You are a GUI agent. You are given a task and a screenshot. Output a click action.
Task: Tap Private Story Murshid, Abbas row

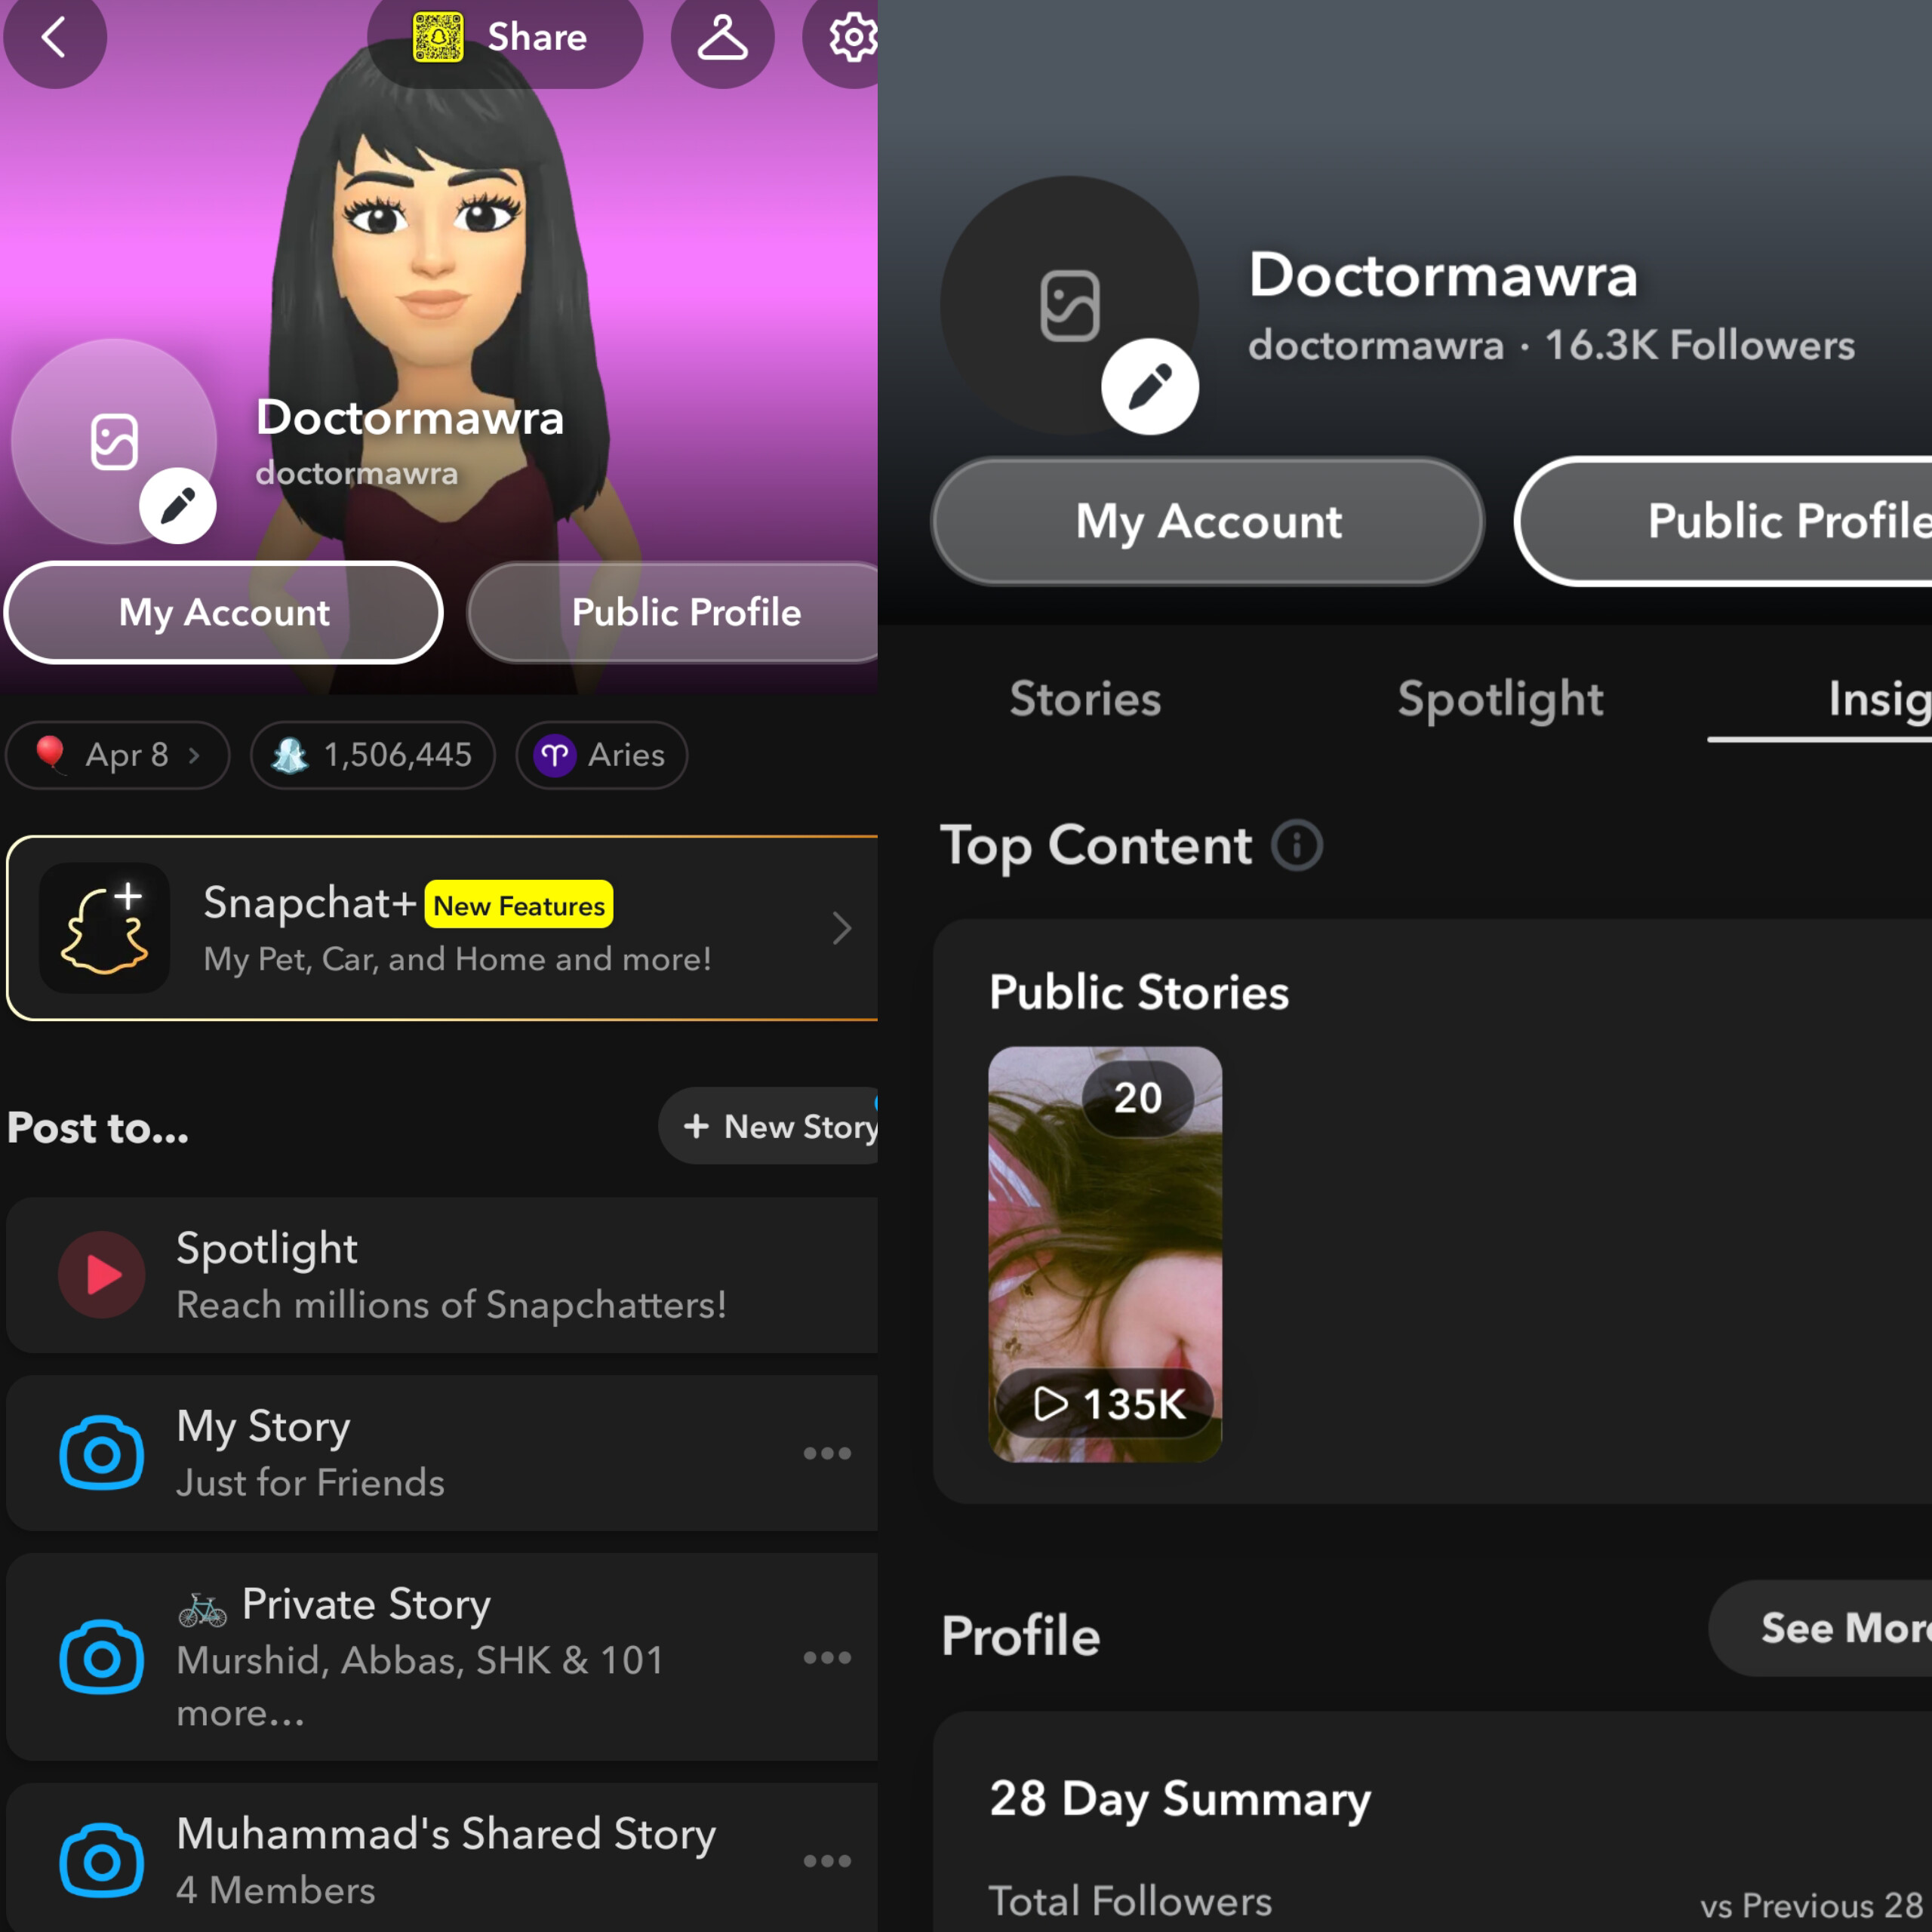point(443,1657)
